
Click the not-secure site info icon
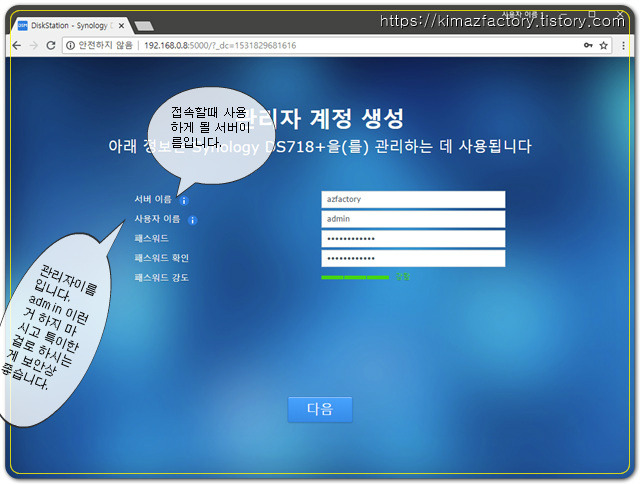click(70, 45)
